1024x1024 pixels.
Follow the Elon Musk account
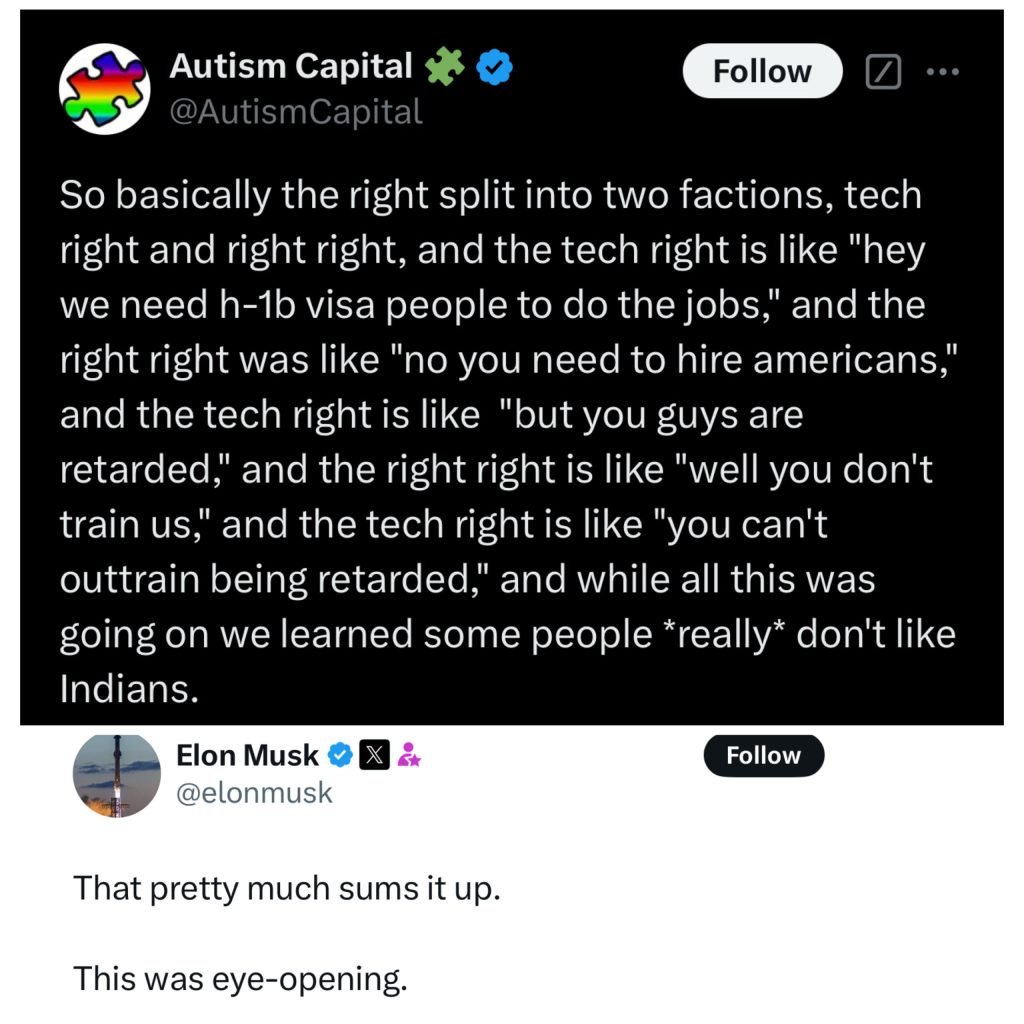tap(763, 756)
